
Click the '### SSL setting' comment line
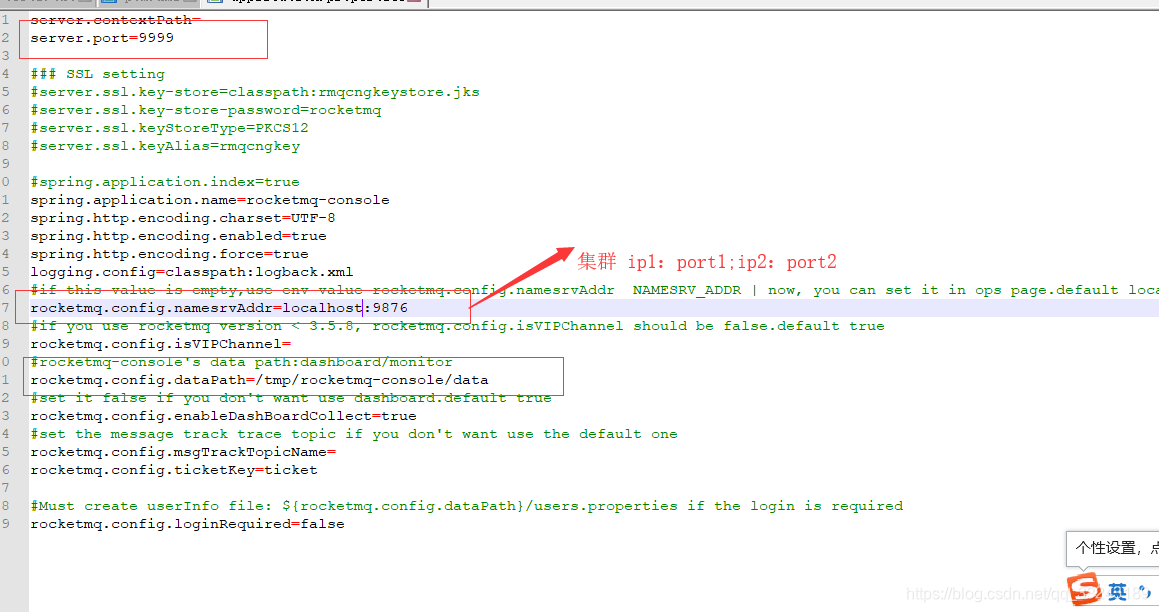pyautogui.click(x=98, y=74)
